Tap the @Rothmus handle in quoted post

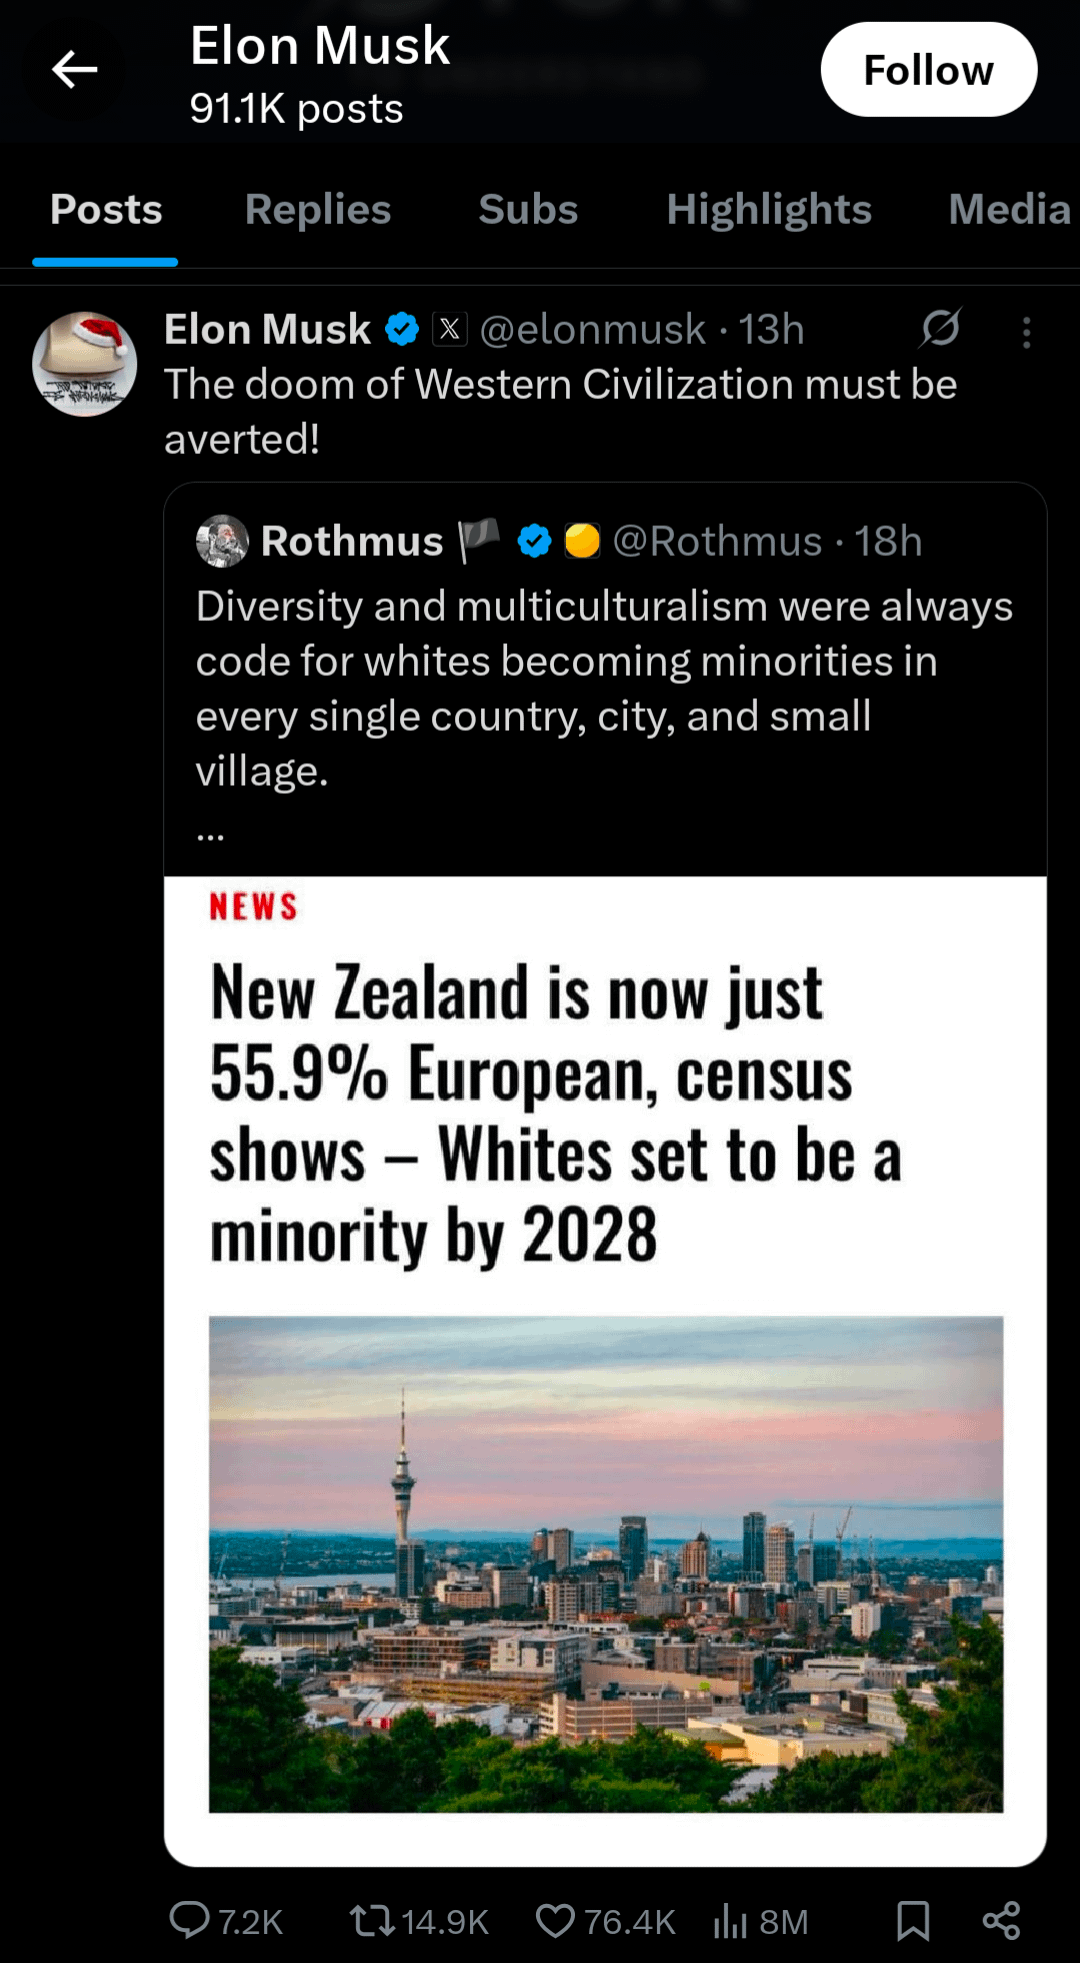tap(716, 541)
